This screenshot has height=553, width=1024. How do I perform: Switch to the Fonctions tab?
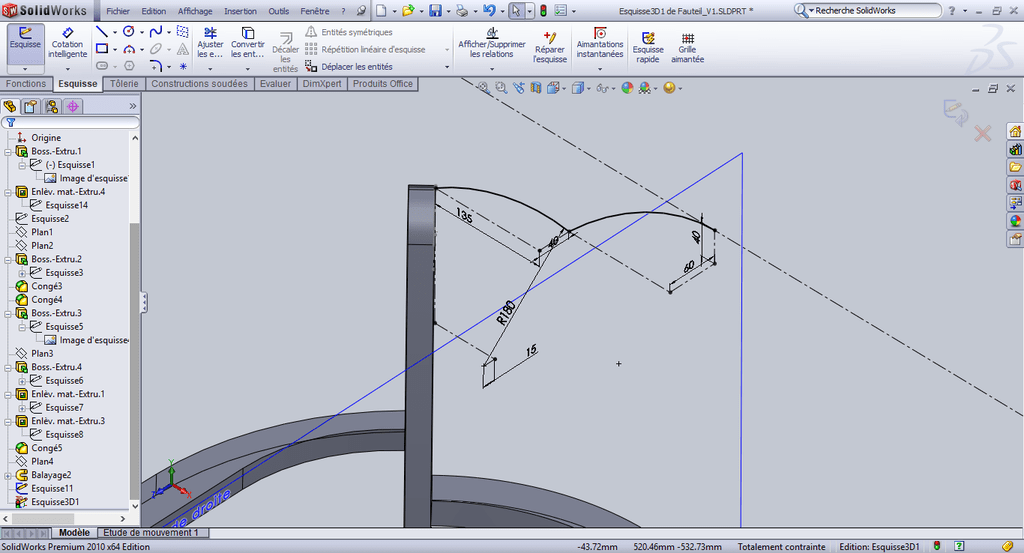(26, 84)
